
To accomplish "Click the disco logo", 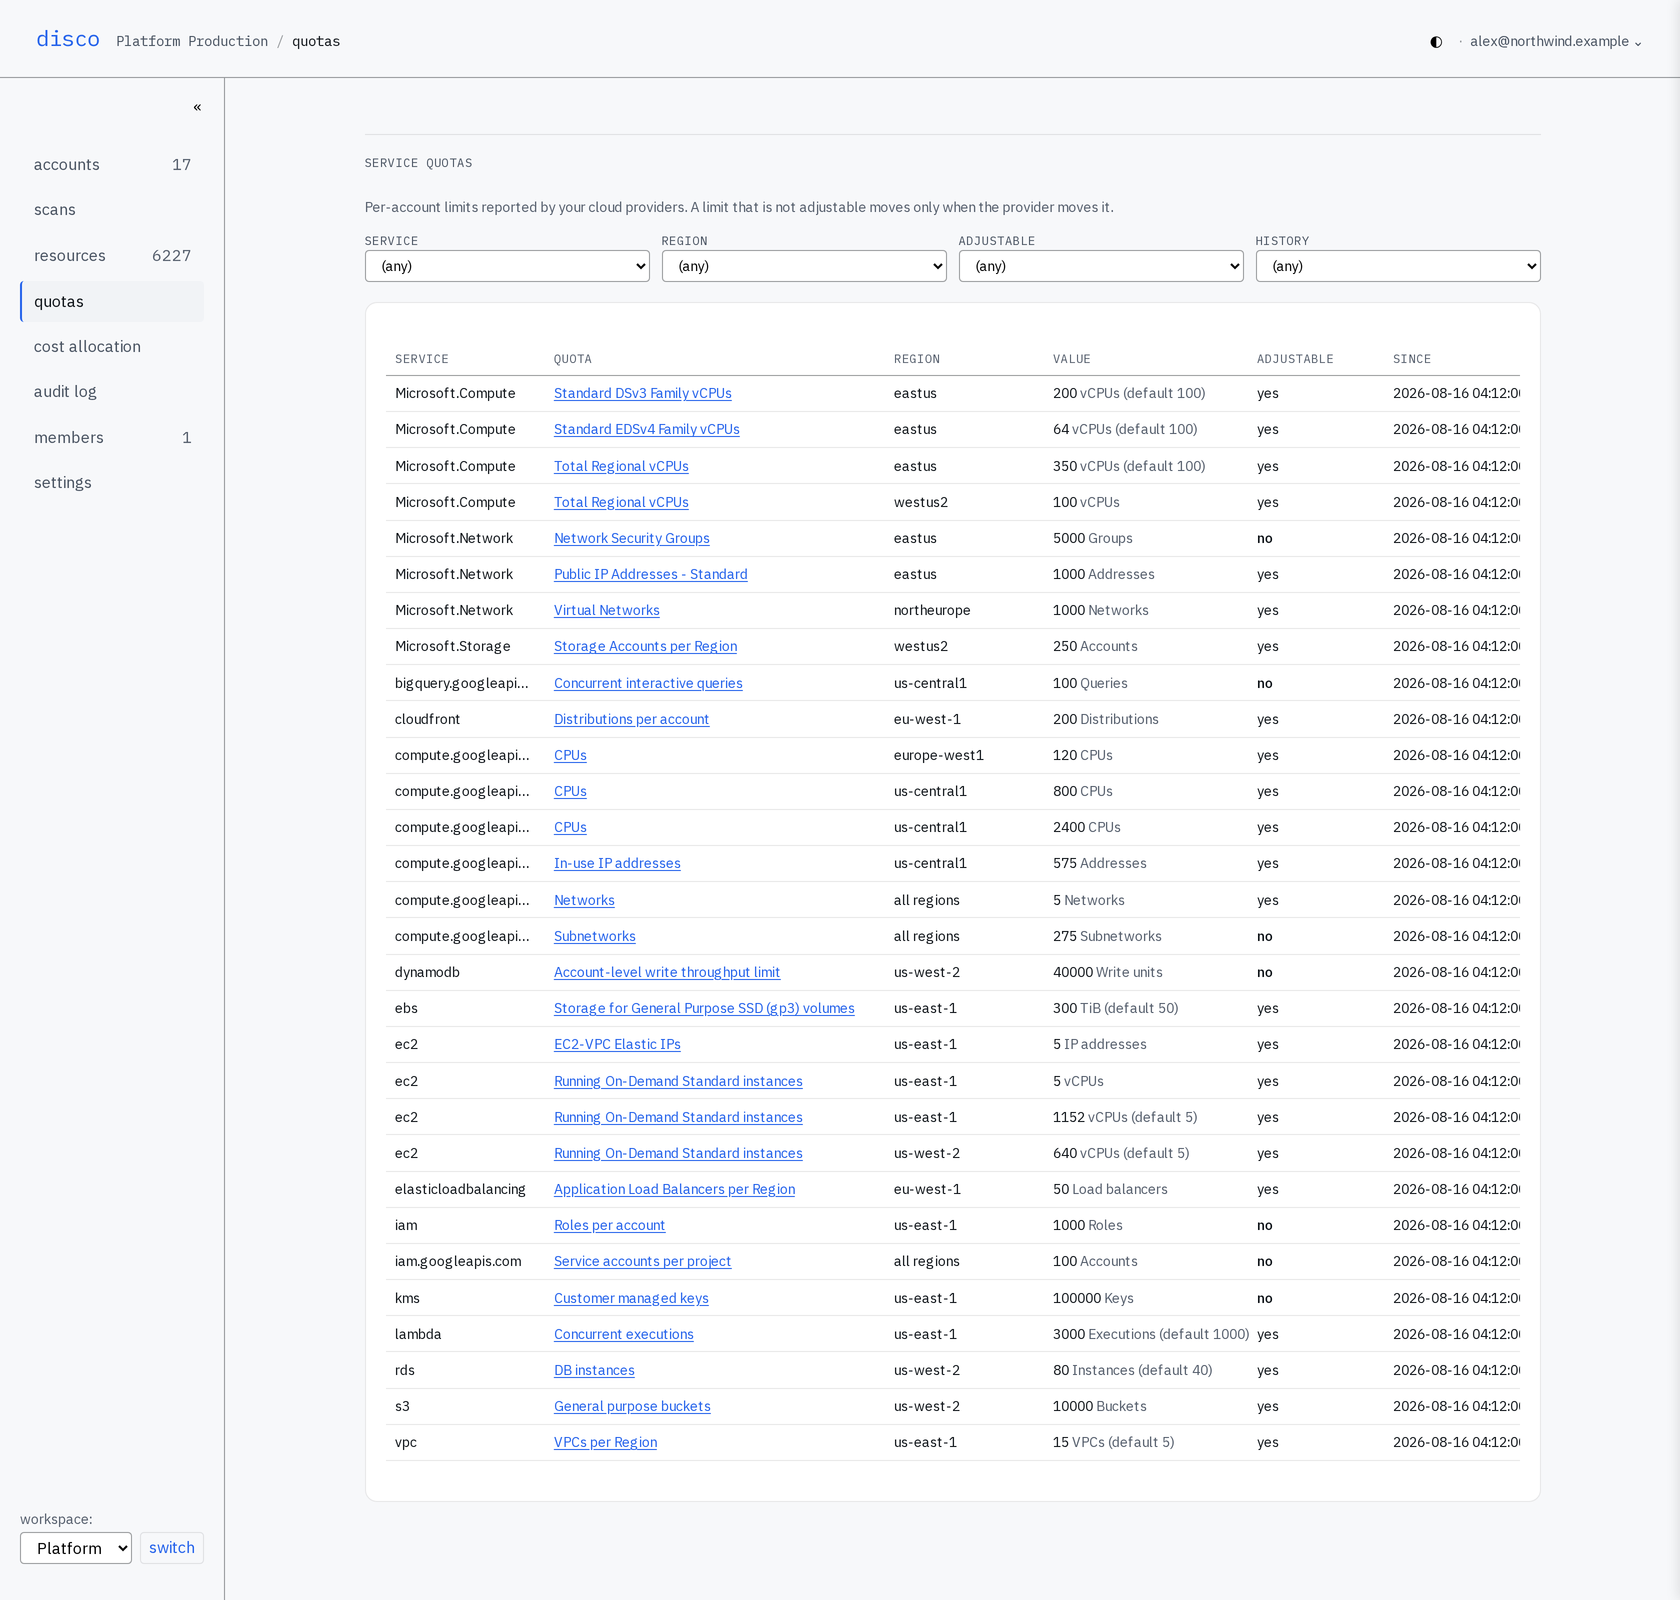I will tap(68, 39).
